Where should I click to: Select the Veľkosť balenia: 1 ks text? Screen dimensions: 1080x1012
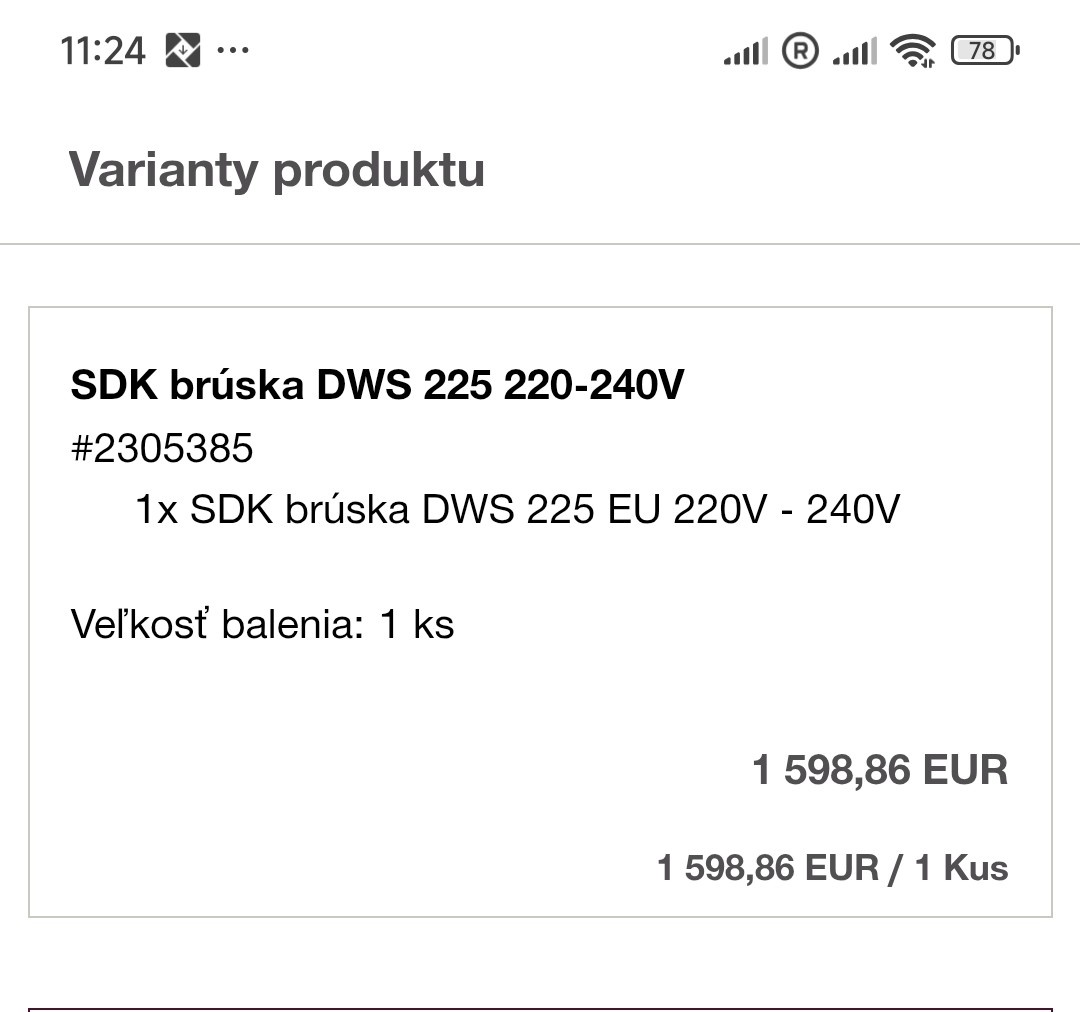pos(260,624)
